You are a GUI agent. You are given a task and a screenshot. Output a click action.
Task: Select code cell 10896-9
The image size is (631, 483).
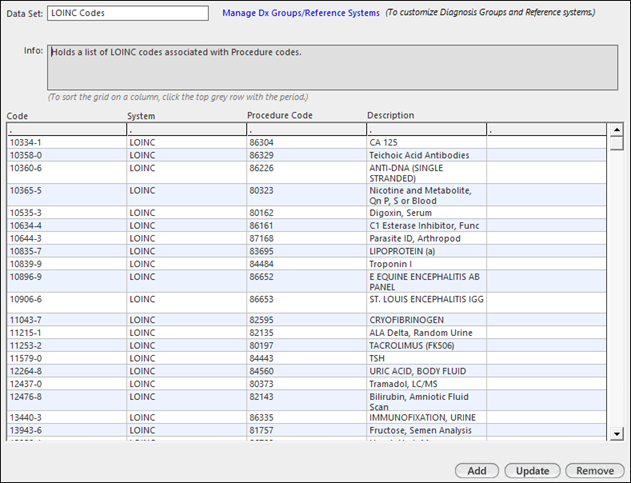pyautogui.click(x=66, y=281)
